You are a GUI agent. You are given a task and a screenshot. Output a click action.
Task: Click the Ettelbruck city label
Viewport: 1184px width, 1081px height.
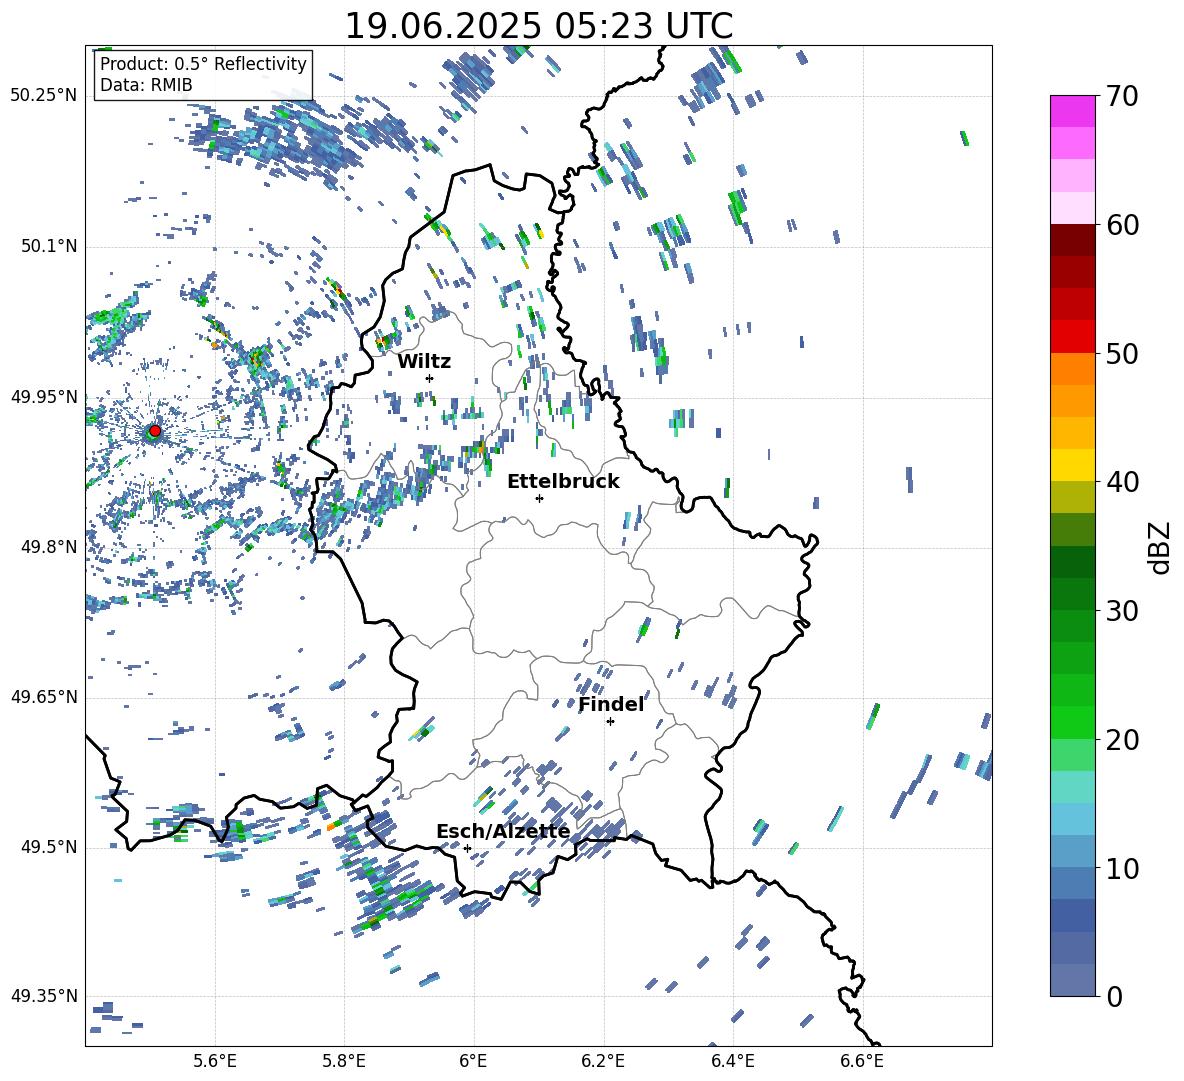click(x=563, y=481)
